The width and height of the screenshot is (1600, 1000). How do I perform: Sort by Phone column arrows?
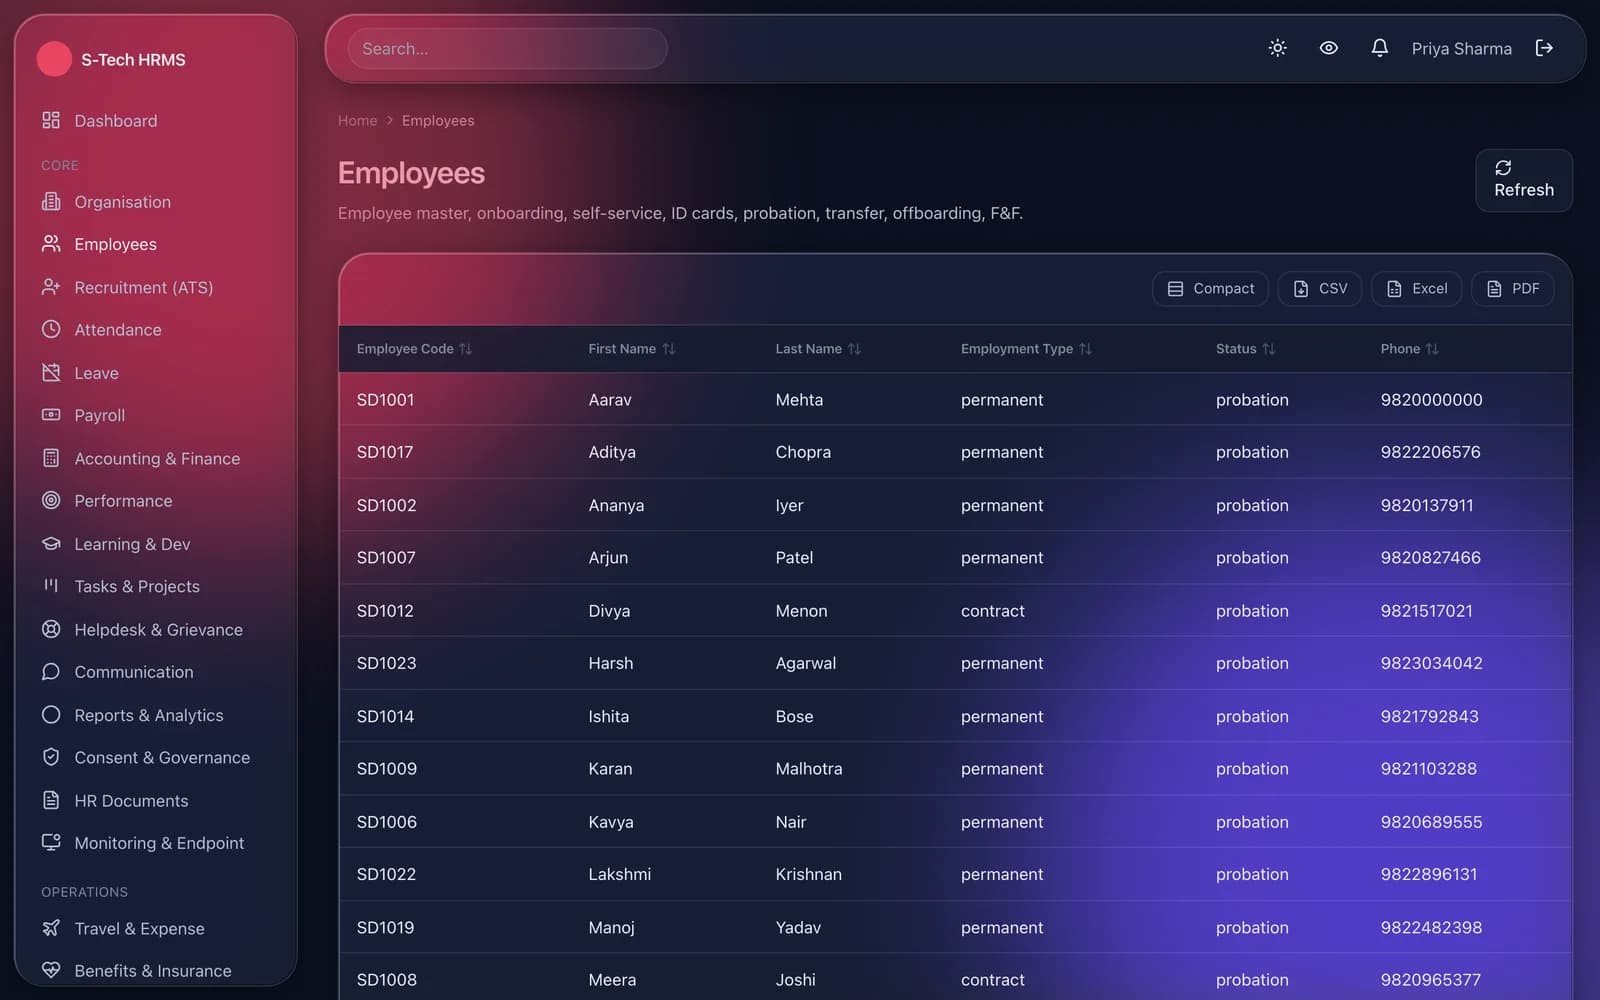click(x=1432, y=349)
